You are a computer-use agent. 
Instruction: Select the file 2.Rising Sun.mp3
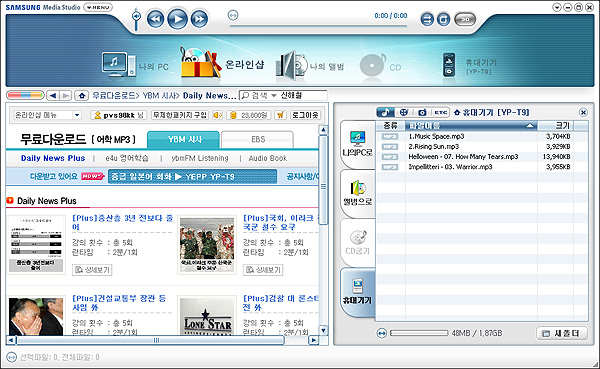434,147
